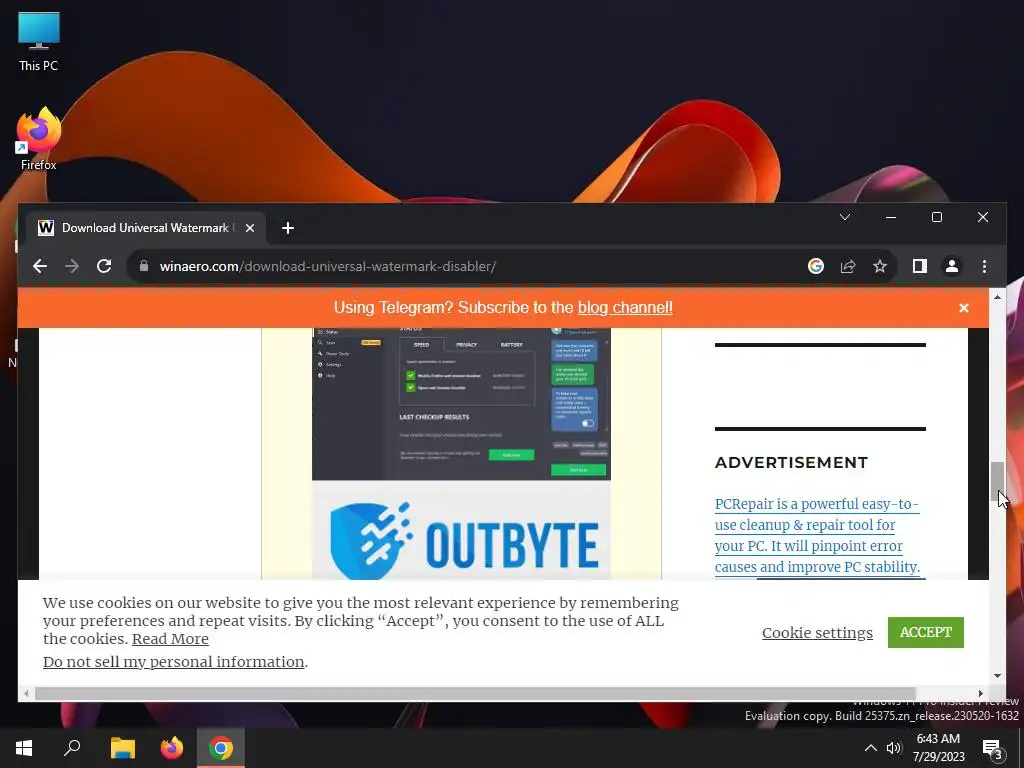Screen dimensions: 1024x768
Task: Open a new tab with plus button
Action: click(x=288, y=228)
